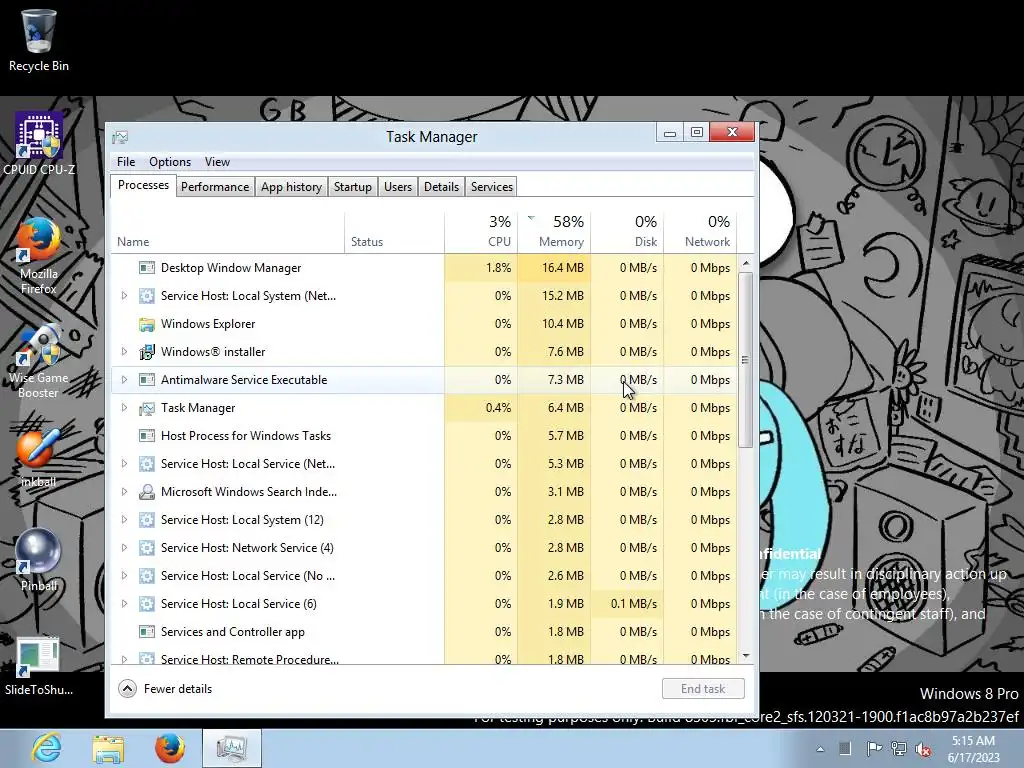The image size is (1024, 768).
Task: Select the 0.1 MB/s disk value
Action: click(x=628, y=604)
